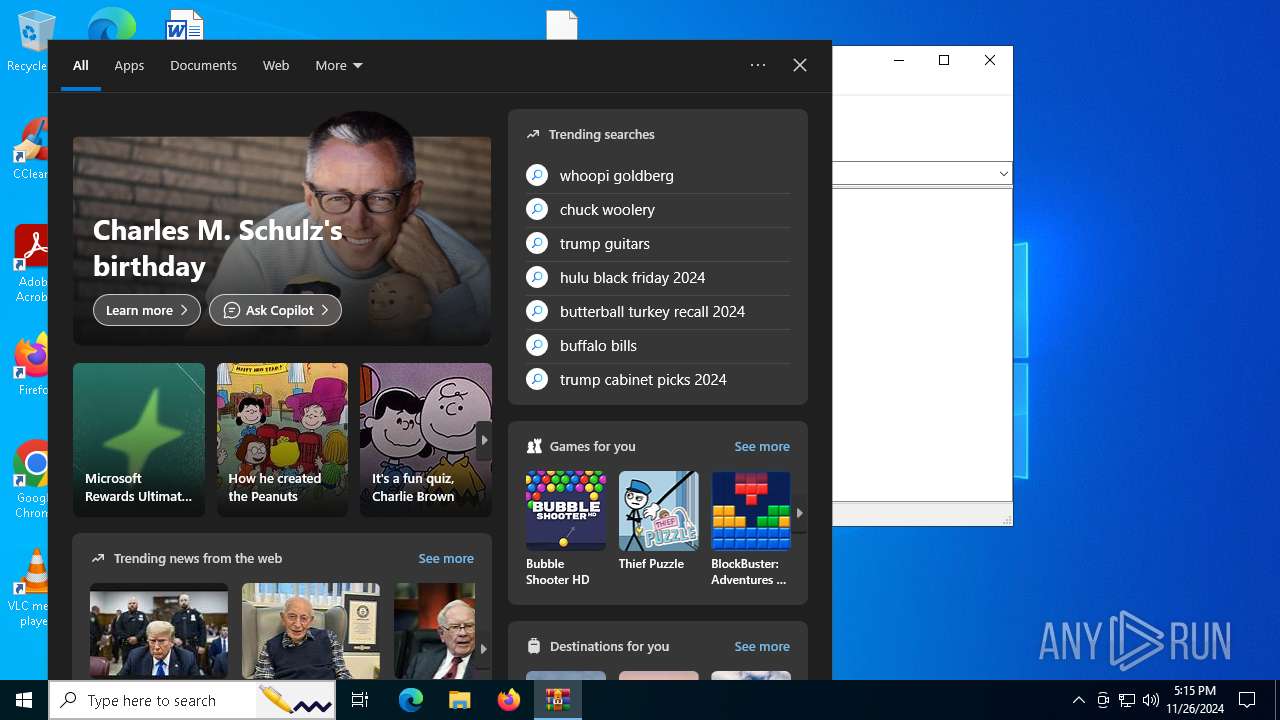This screenshot has width=1280, height=720.
Task: Open the notification center icon
Action: [1247, 700]
